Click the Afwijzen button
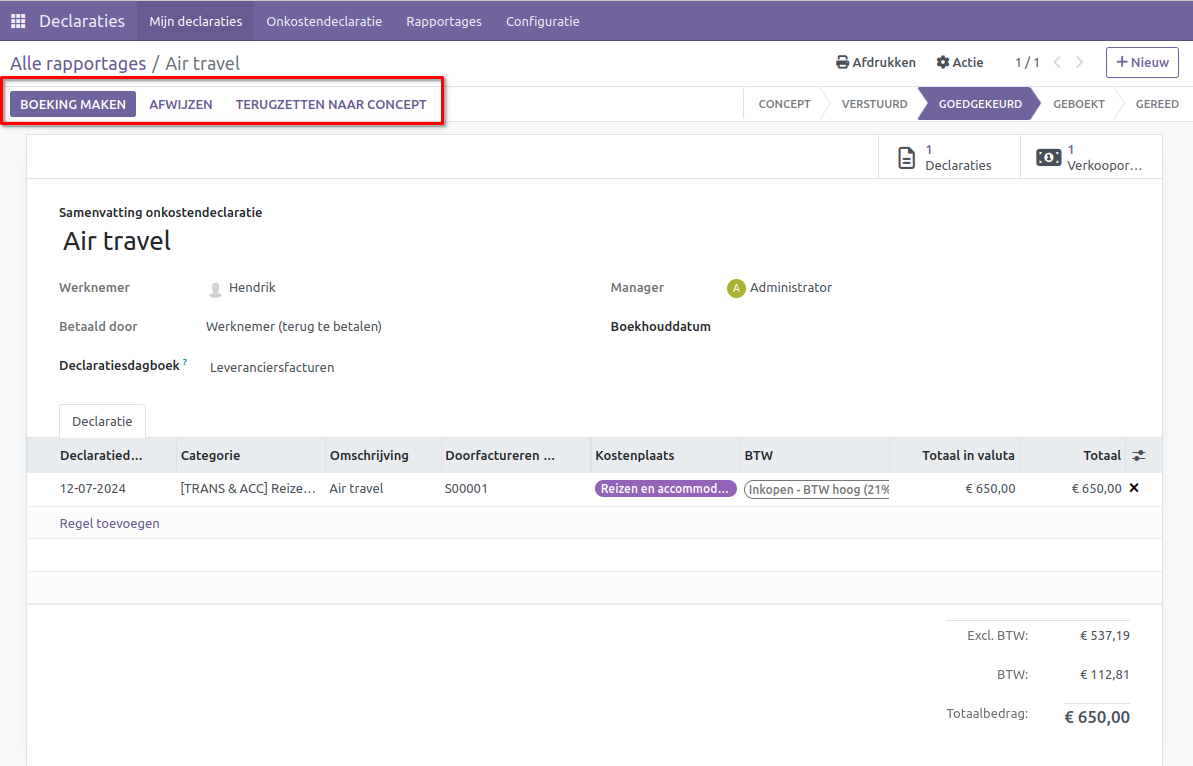The height and width of the screenshot is (766, 1193). click(x=181, y=104)
